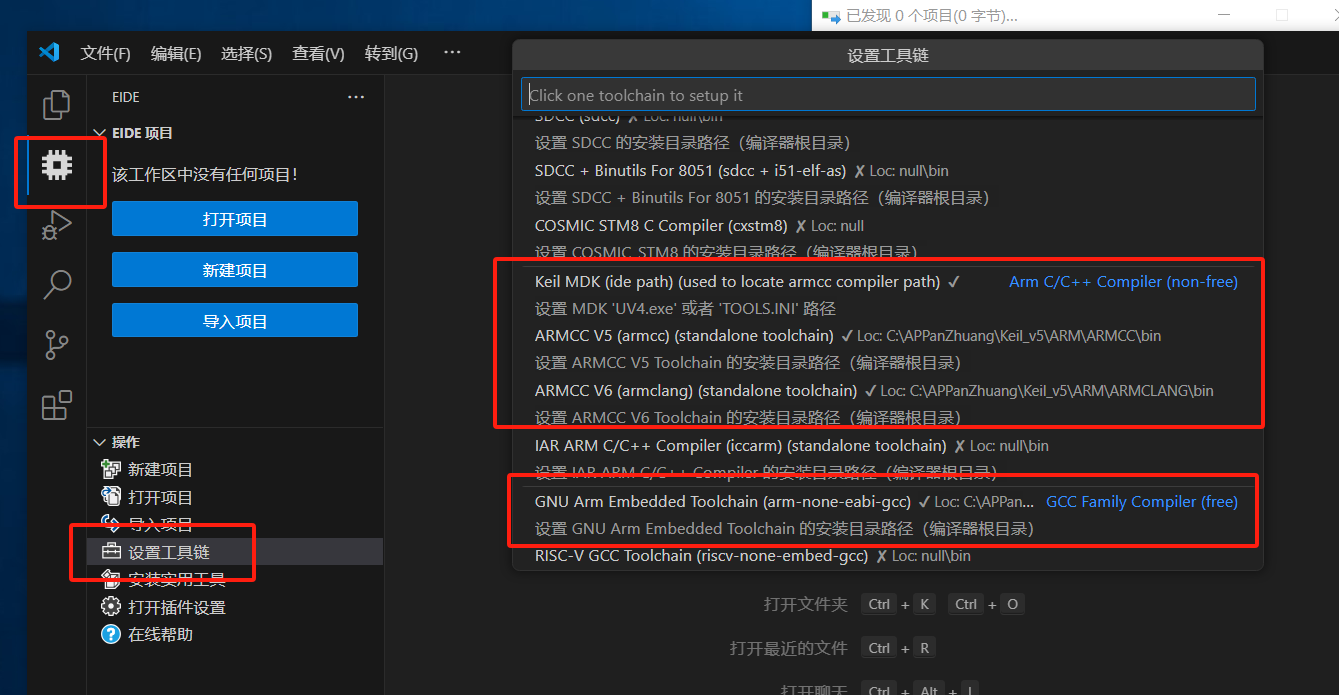The height and width of the screenshot is (695, 1339).
Task: Collapse the EIDE 项目 section
Action: coord(99,133)
